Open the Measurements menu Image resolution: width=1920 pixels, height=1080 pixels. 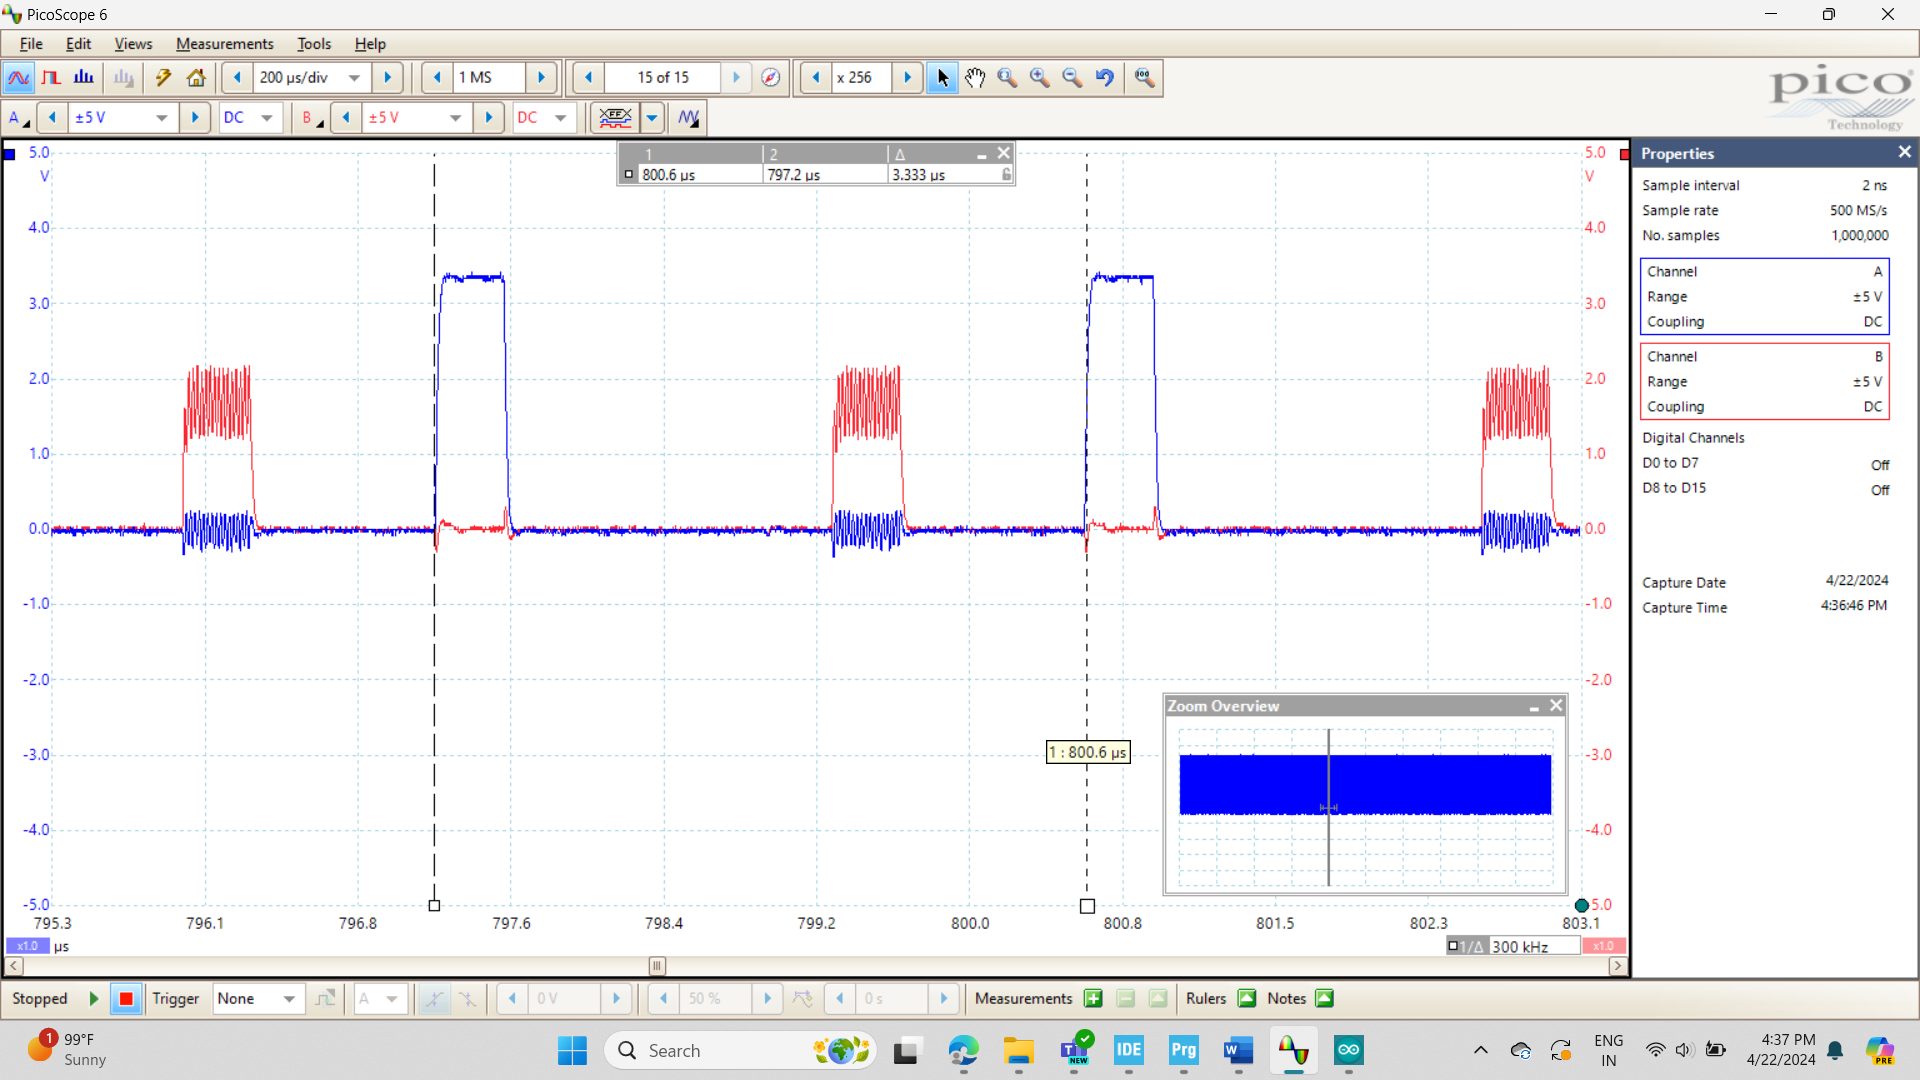(x=224, y=43)
